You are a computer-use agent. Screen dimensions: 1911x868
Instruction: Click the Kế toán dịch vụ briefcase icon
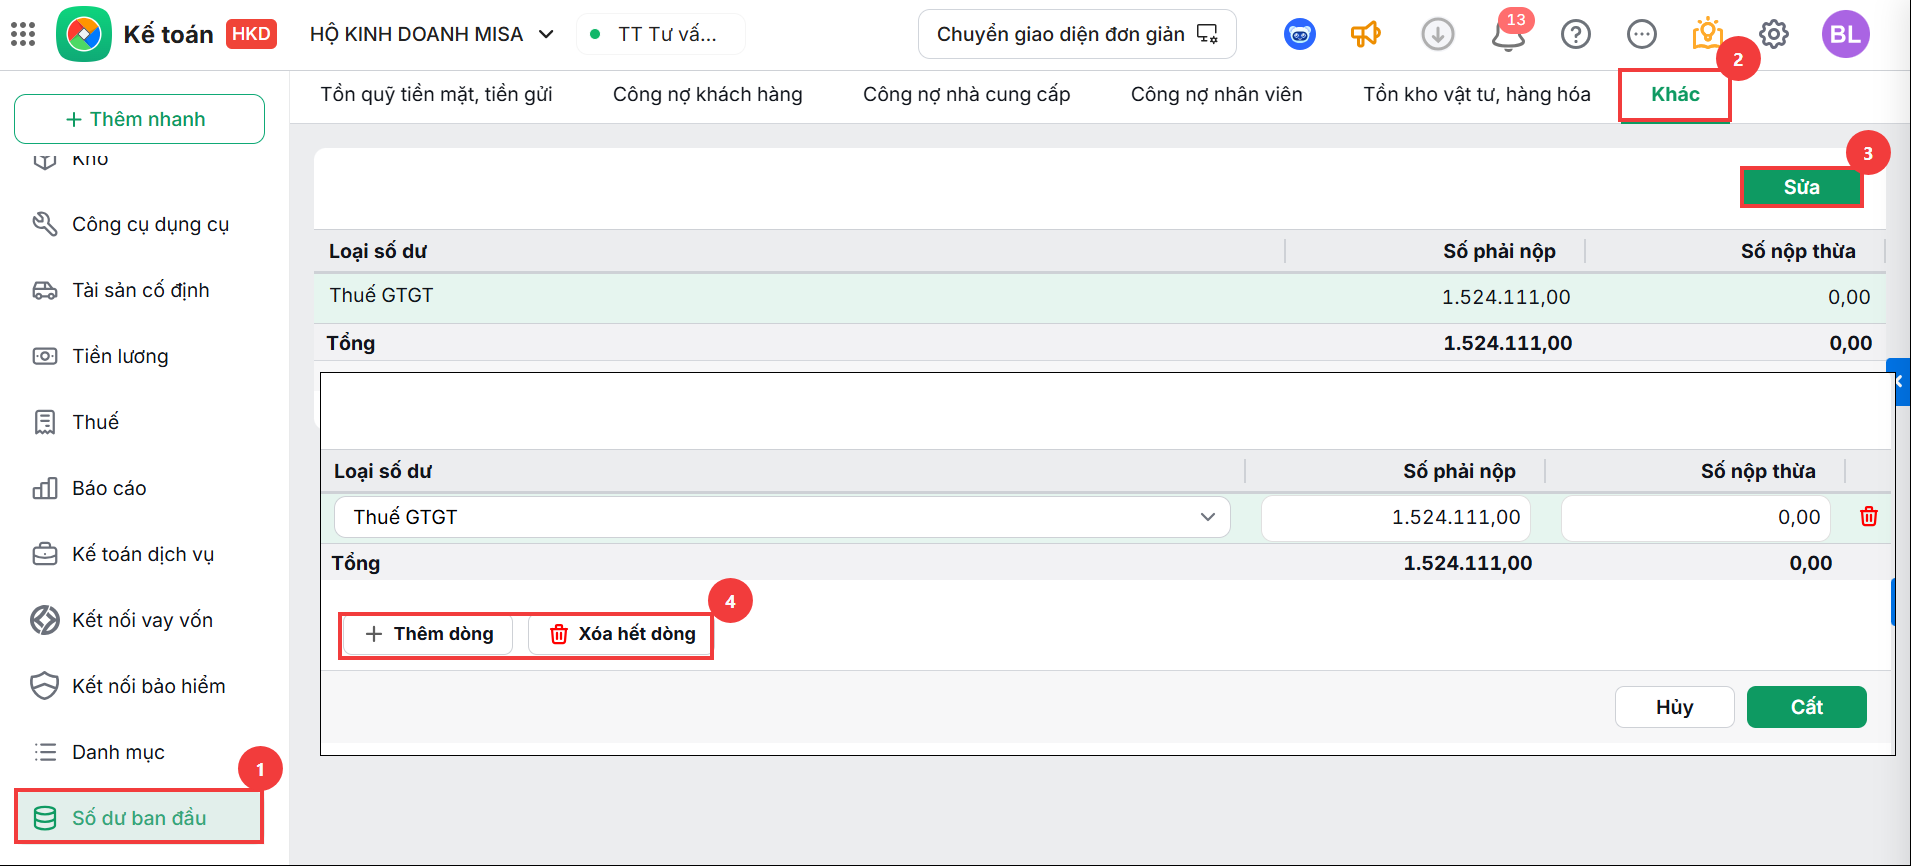[45, 554]
